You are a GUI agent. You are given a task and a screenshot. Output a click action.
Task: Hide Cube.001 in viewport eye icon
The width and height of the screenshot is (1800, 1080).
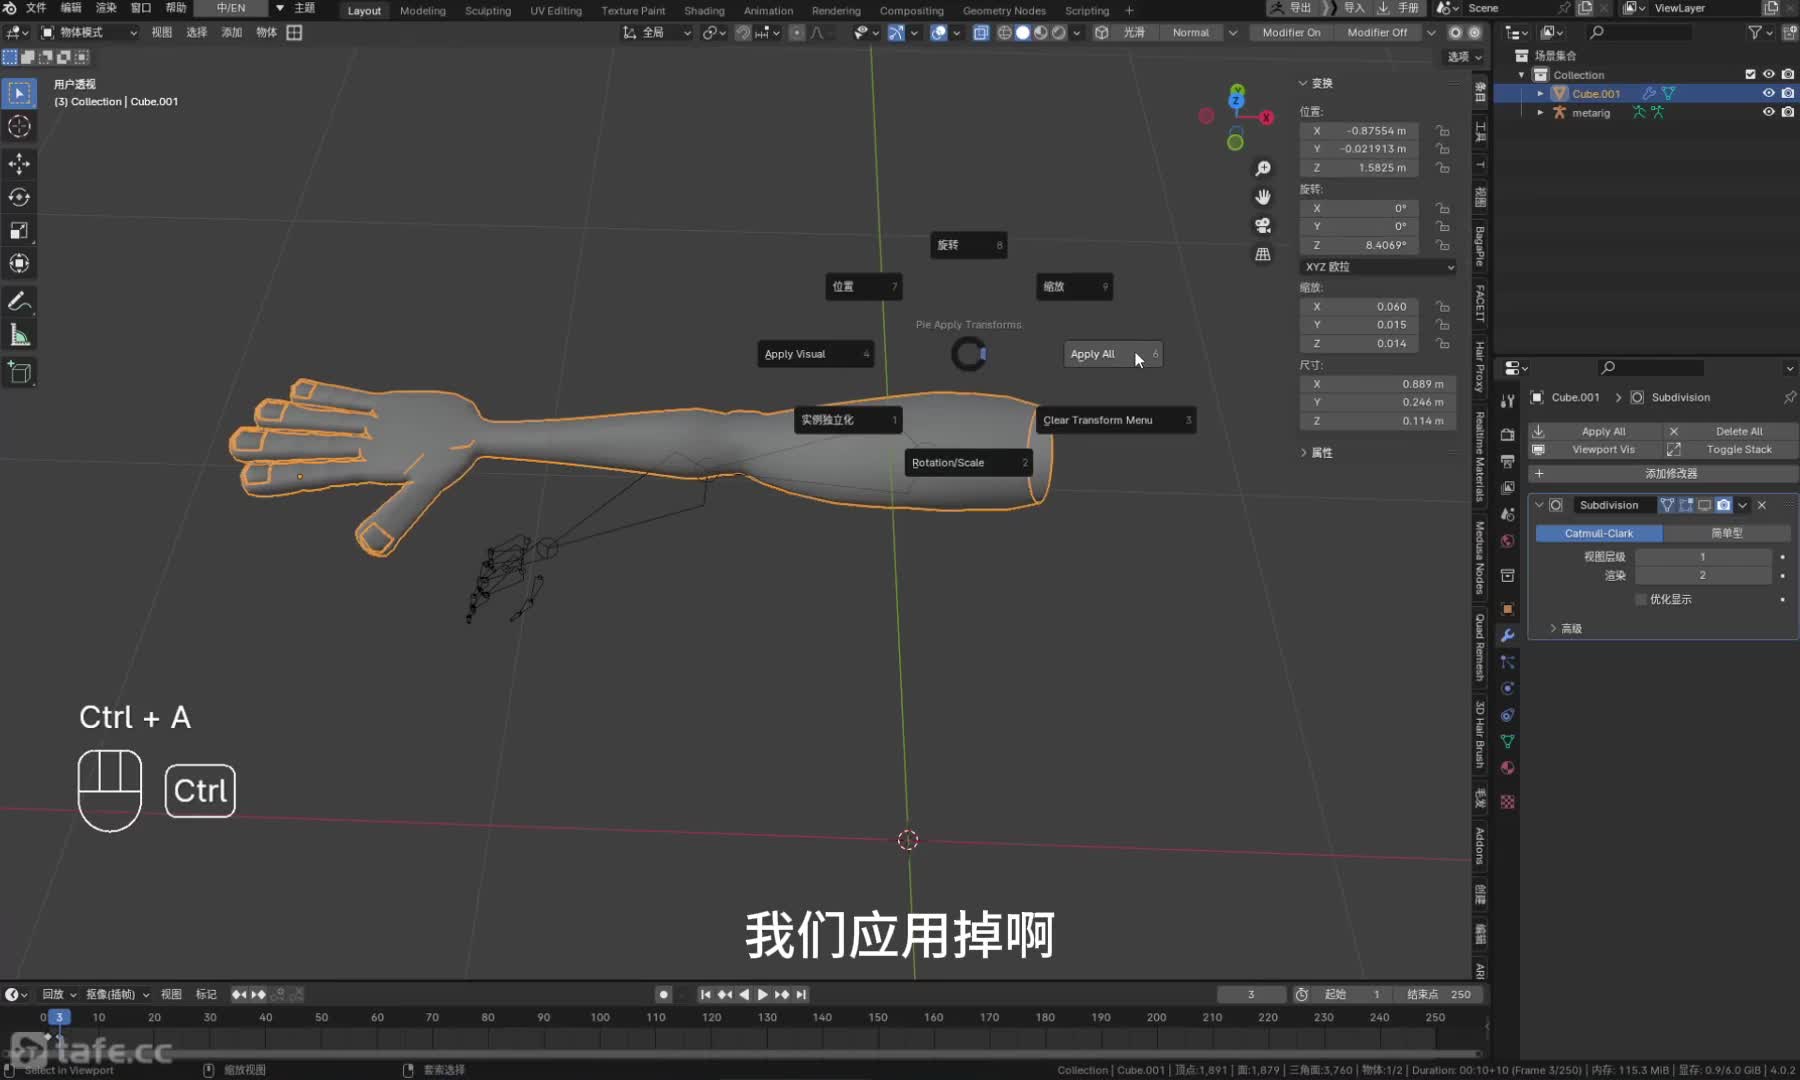pos(1768,93)
